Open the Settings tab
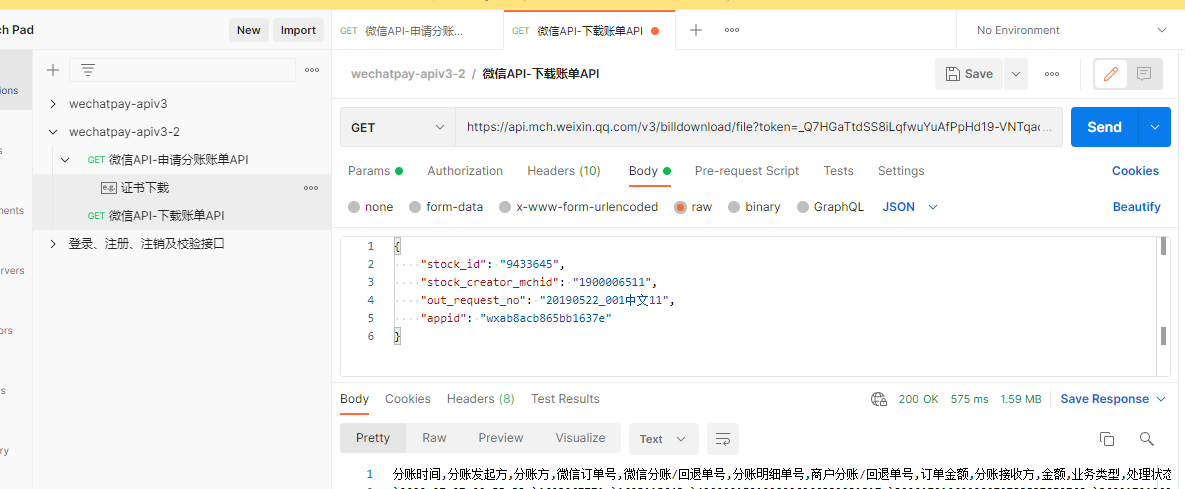 (x=901, y=171)
